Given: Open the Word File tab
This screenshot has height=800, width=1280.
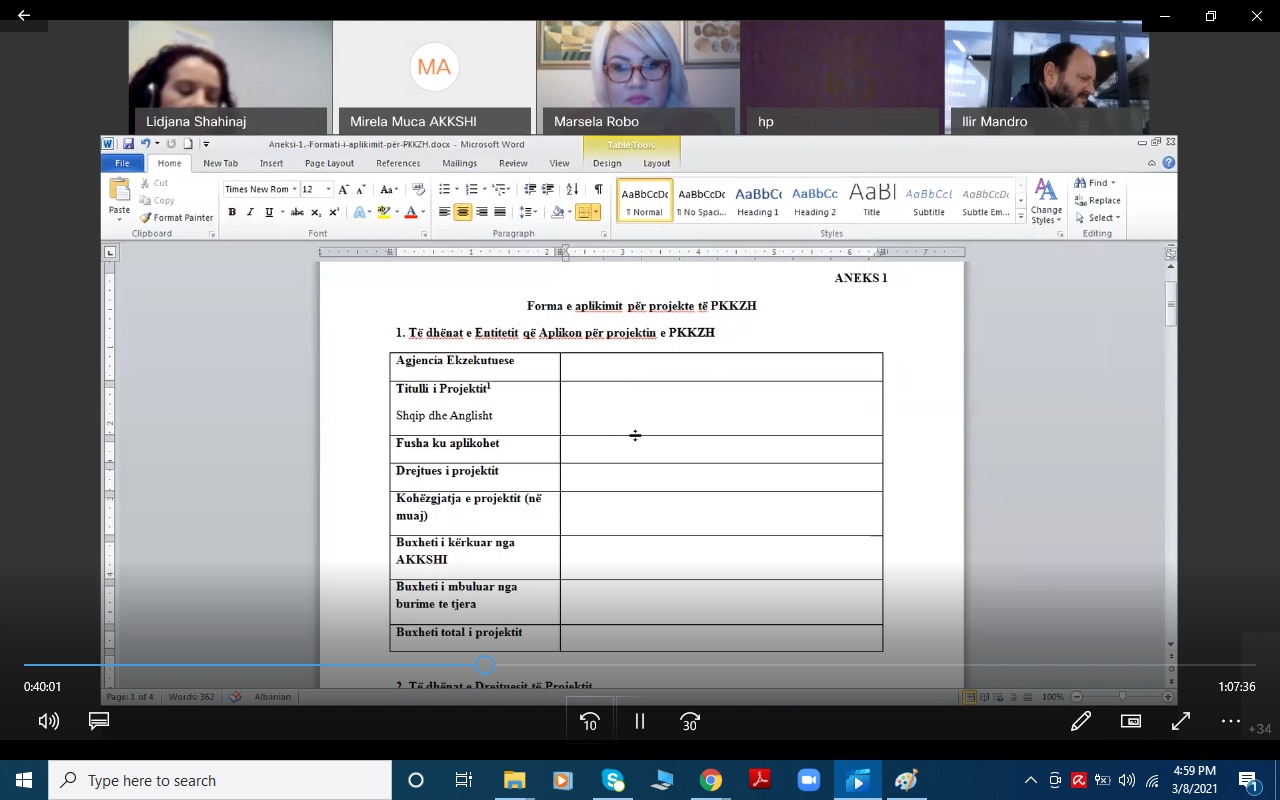Looking at the screenshot, I should click(x=122, y=163).
